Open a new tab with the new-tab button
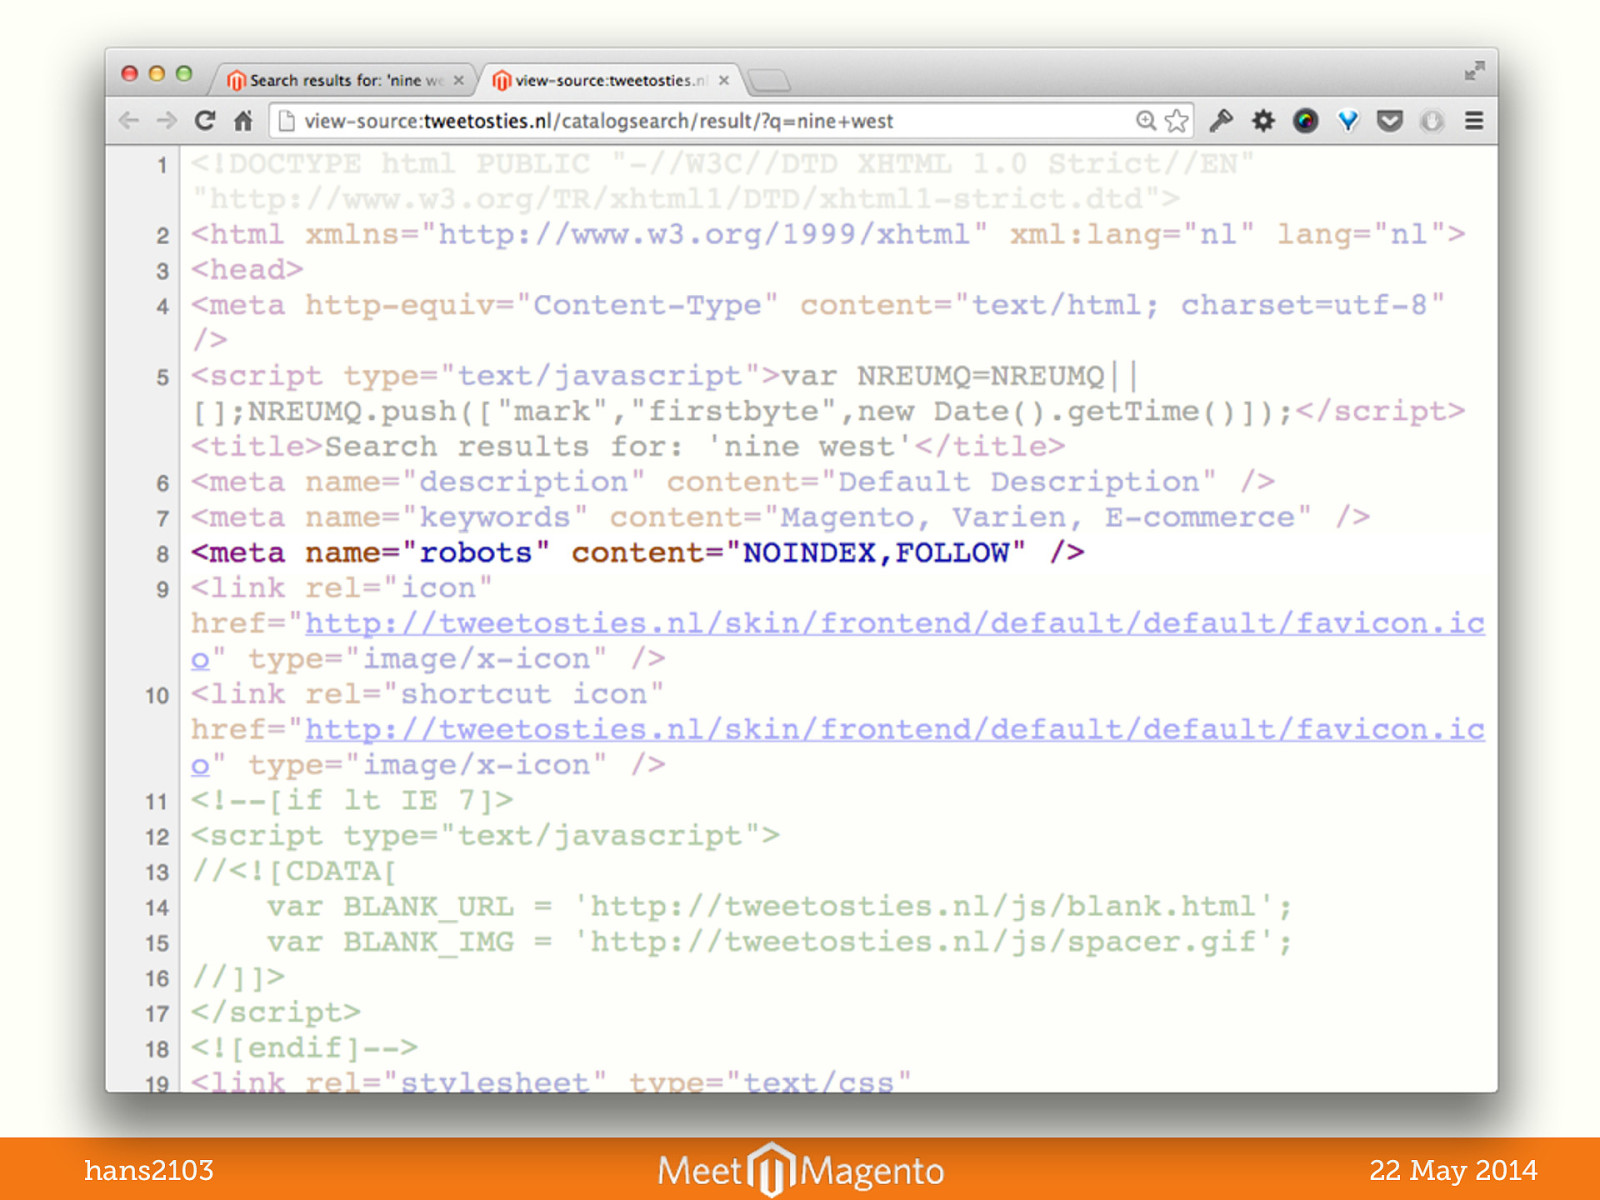 pyautogui.click(x=768, y=80)
